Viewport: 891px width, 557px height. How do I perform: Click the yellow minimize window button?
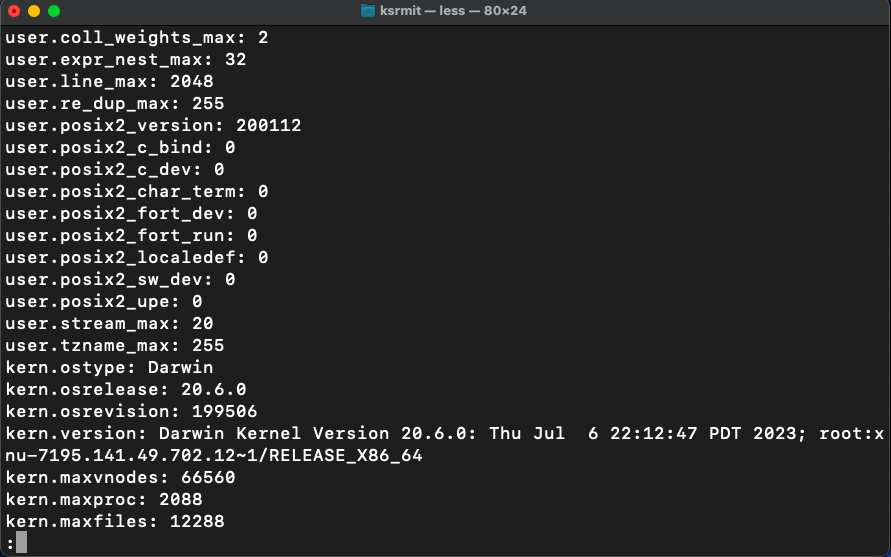tap(34, 11)
